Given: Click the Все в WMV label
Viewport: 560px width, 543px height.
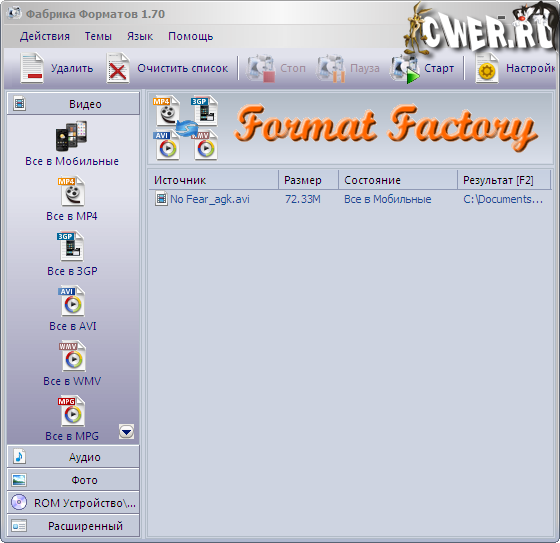Looking at the screenshot, I should (x=72, y=381).
